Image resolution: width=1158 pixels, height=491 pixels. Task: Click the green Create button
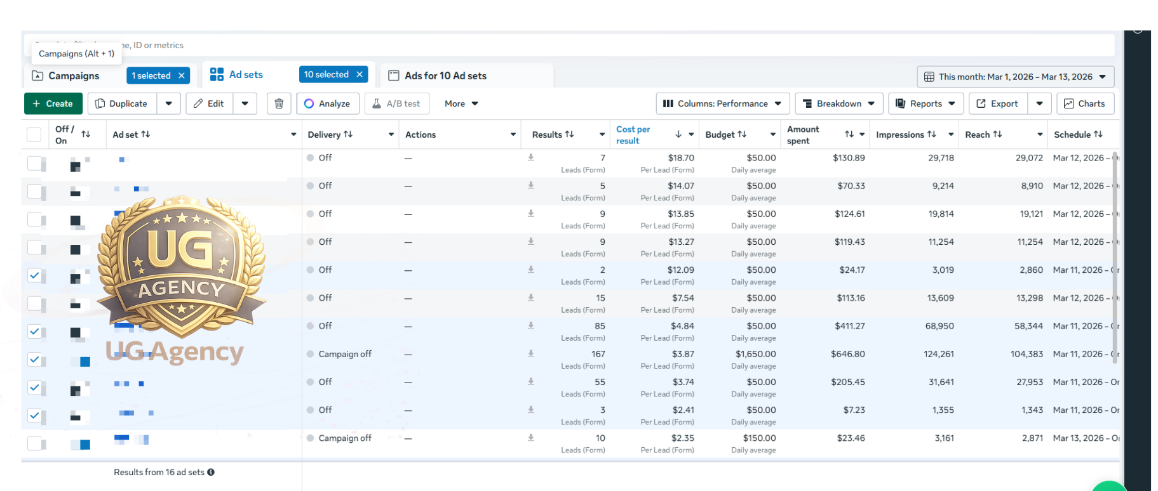(x=52, y=103)
